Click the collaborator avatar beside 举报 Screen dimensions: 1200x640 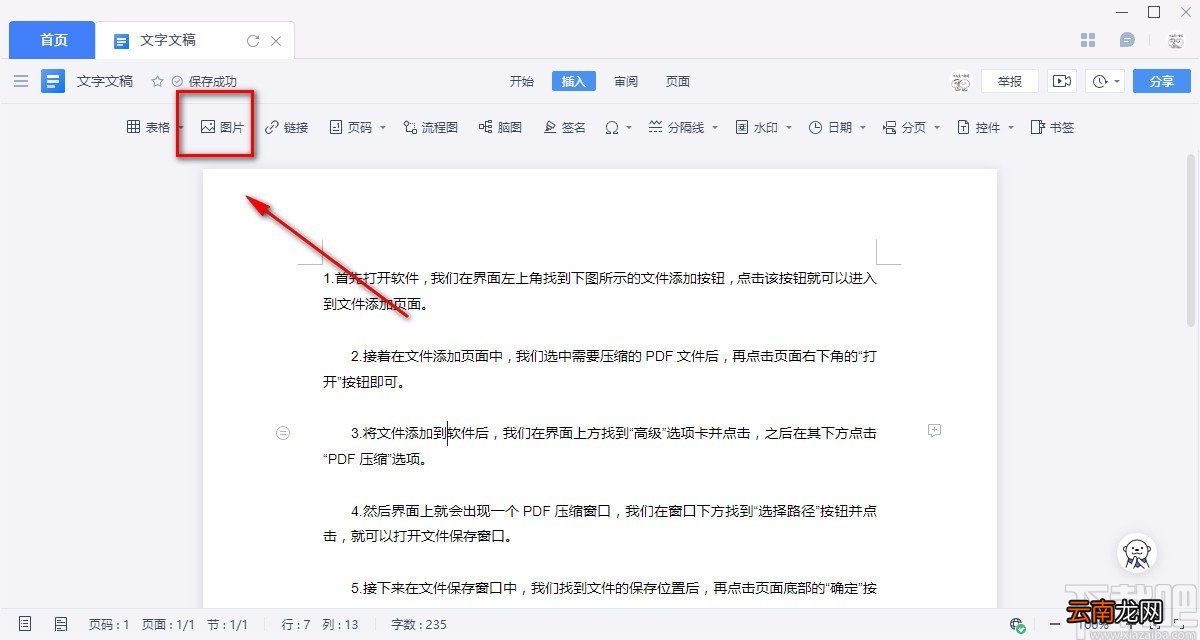(x=961, y=82)
